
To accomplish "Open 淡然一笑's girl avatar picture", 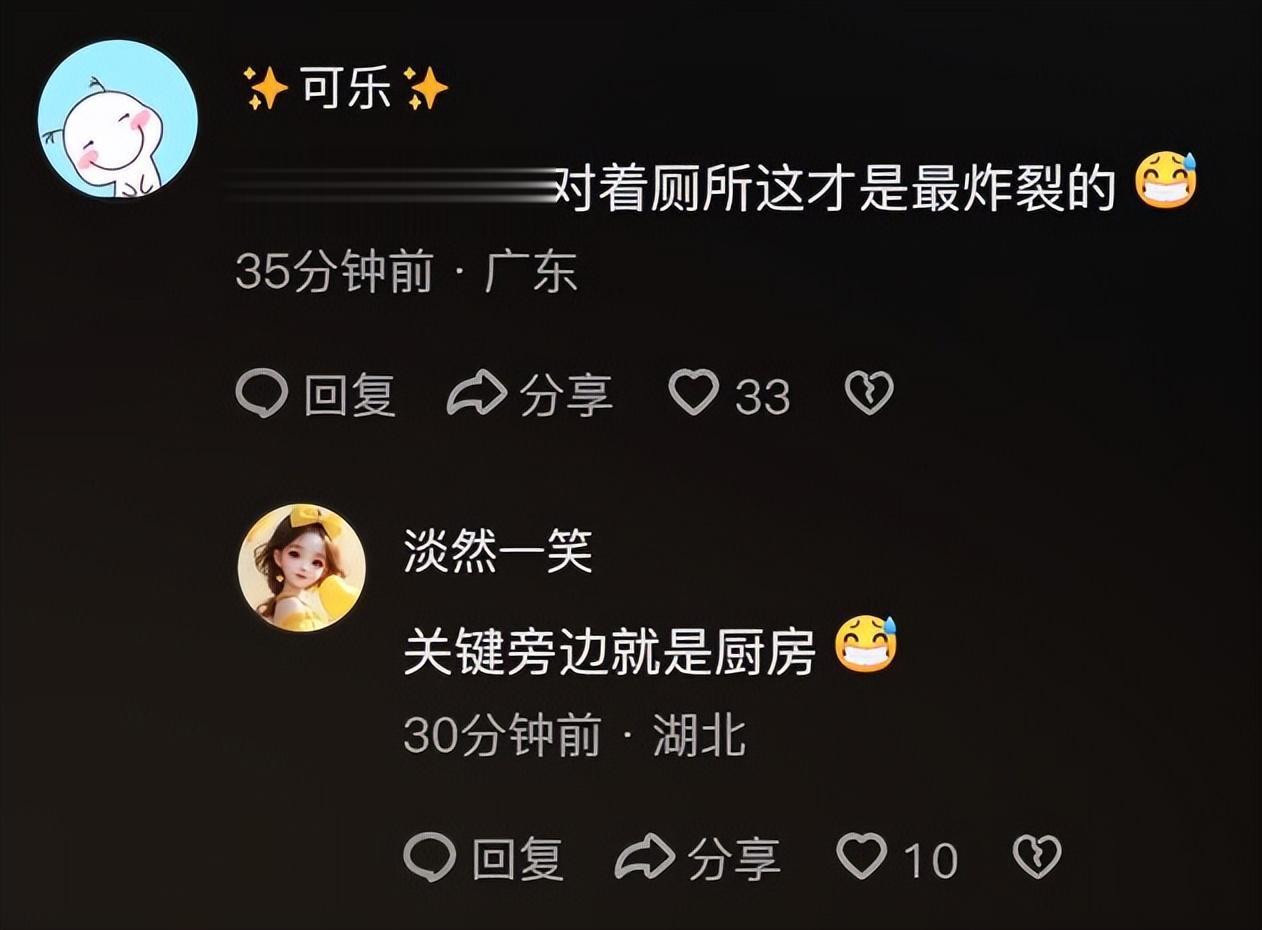I will coord(302,568).
